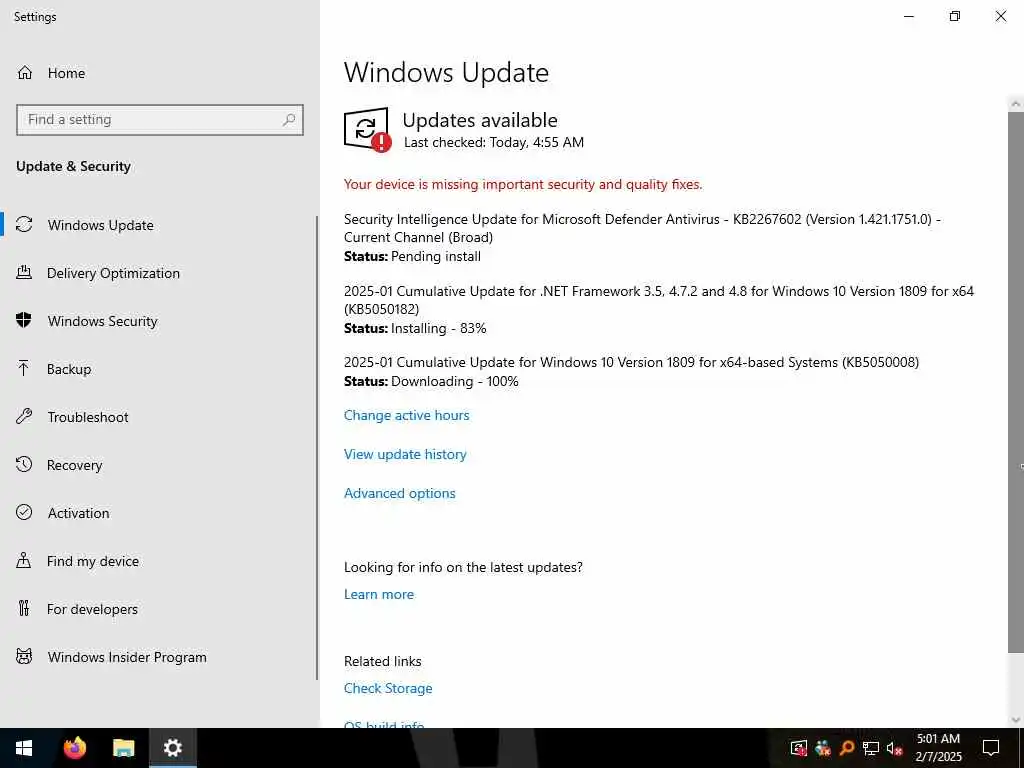Open the Action Center notification icon
Screen dimensions: 1024x768
pyautogui.click(x=991, y=748)
